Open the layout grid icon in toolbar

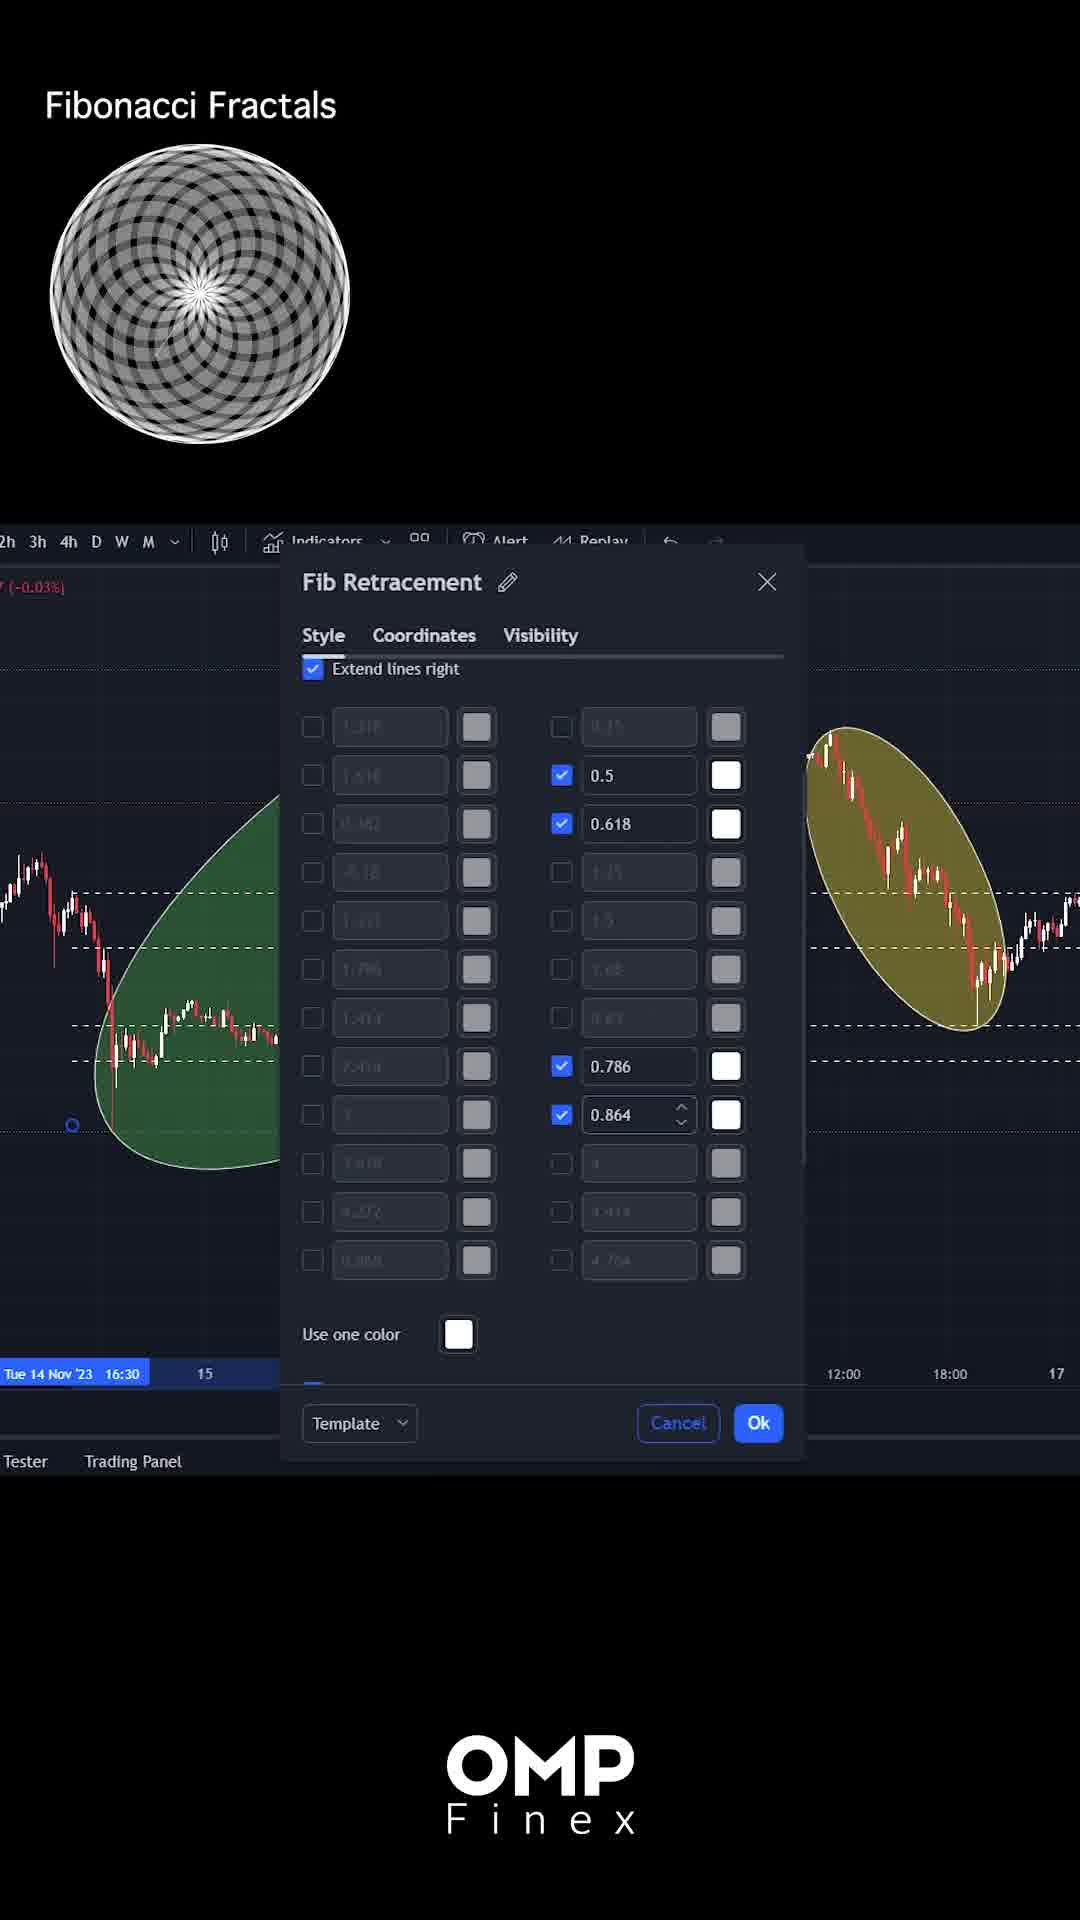pyautogui.click(x=419, y=539)
